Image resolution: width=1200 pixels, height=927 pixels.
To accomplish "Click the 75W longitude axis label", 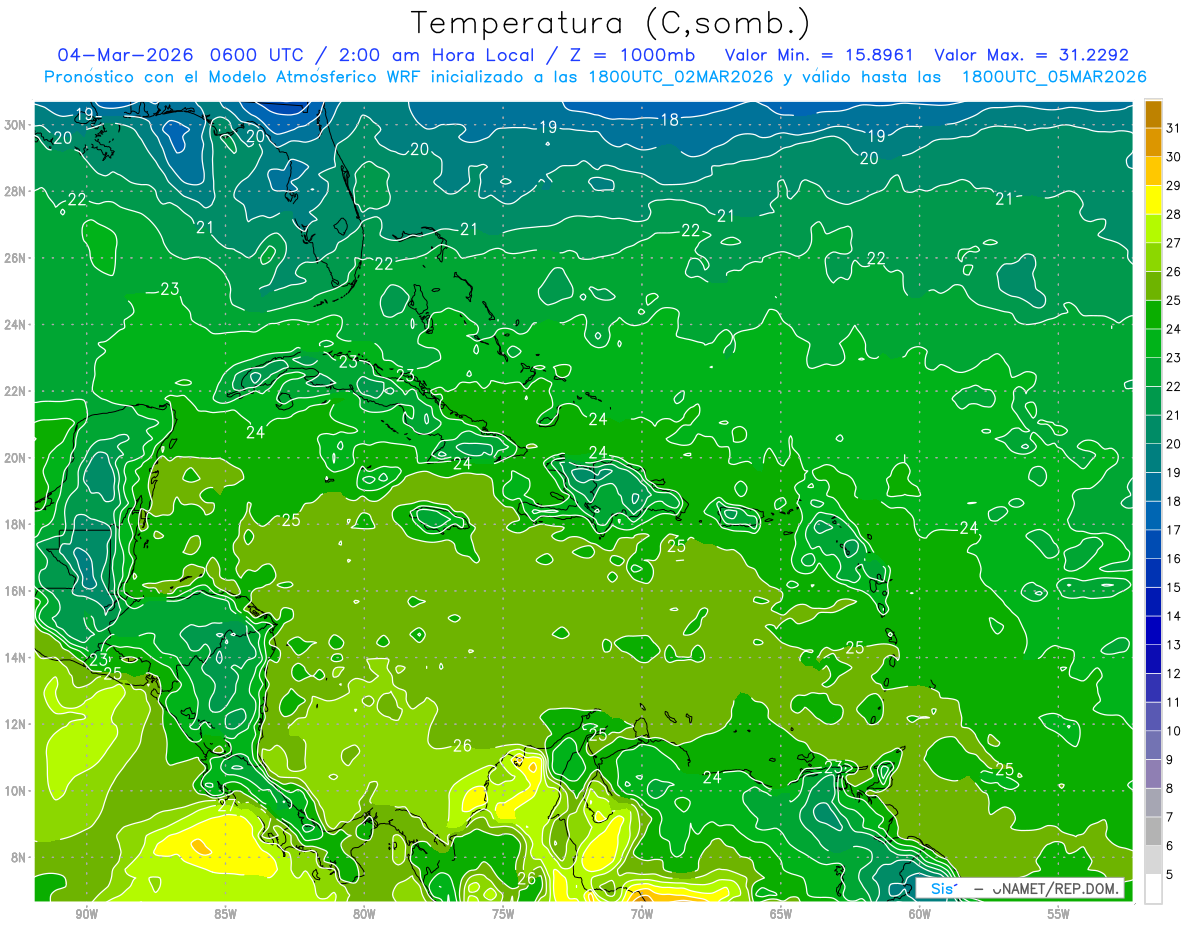I will click(x=503, y=914).
